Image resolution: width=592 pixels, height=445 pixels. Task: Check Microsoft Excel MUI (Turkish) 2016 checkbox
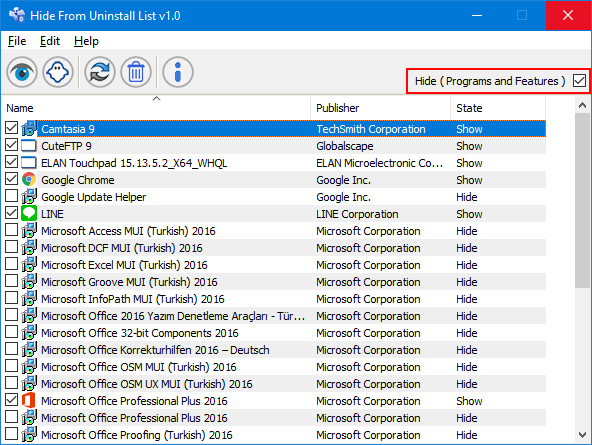coord(11,264)
